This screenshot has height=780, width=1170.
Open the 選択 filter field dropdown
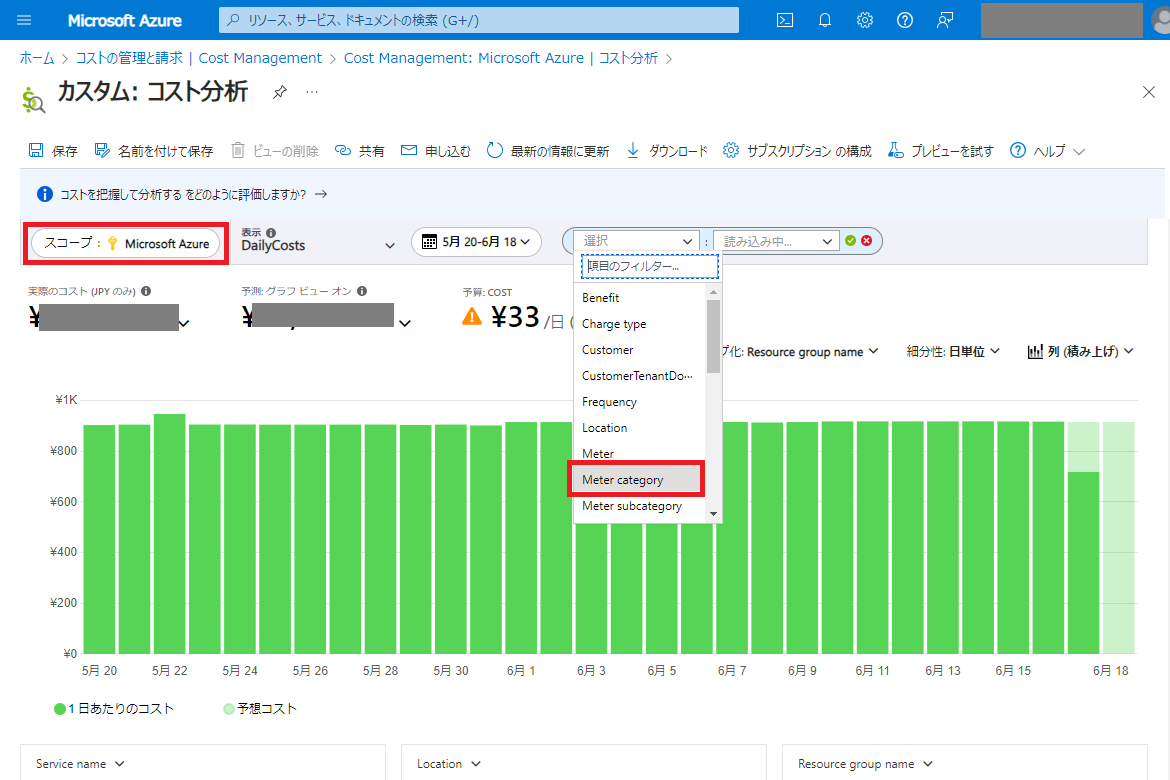(x=636, y=241)
